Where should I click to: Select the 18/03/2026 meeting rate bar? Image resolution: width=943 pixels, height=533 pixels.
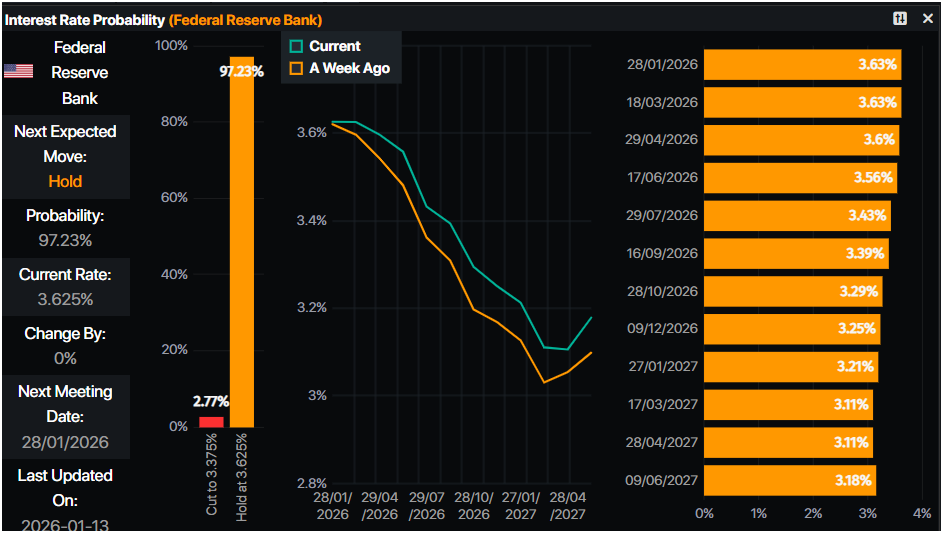click(x=802, y=102)
